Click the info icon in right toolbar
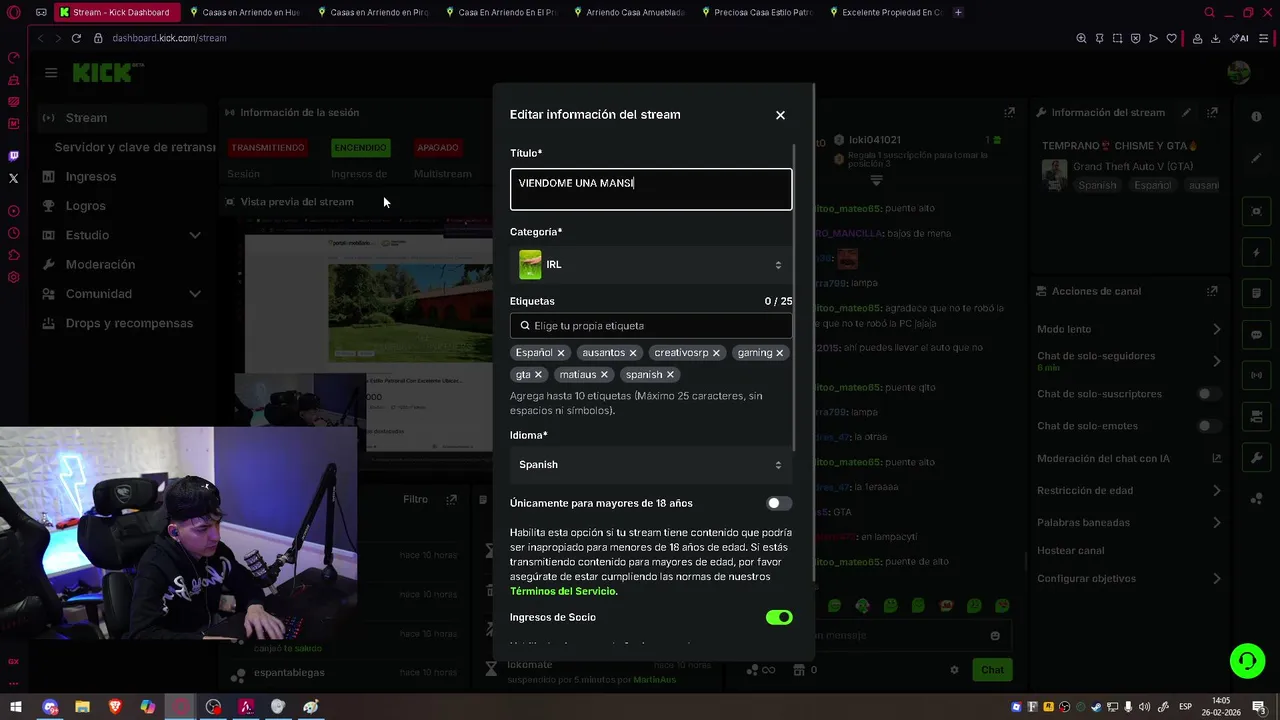Viewport: 1280px width, 720px height. click(1257, 117)
